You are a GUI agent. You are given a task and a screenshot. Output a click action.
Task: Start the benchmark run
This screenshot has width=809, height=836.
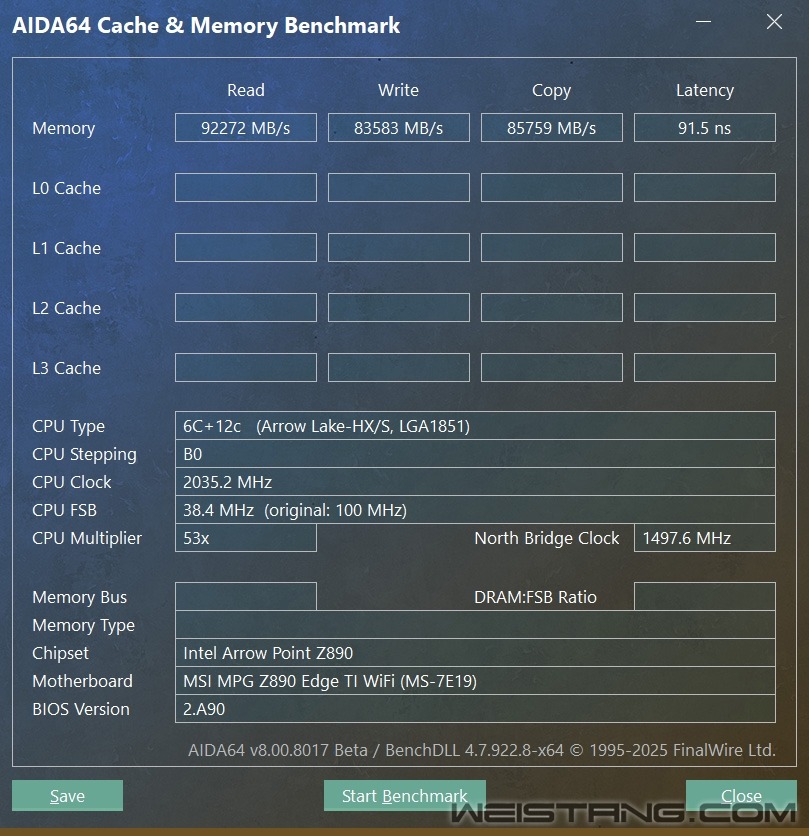(404, 796)
